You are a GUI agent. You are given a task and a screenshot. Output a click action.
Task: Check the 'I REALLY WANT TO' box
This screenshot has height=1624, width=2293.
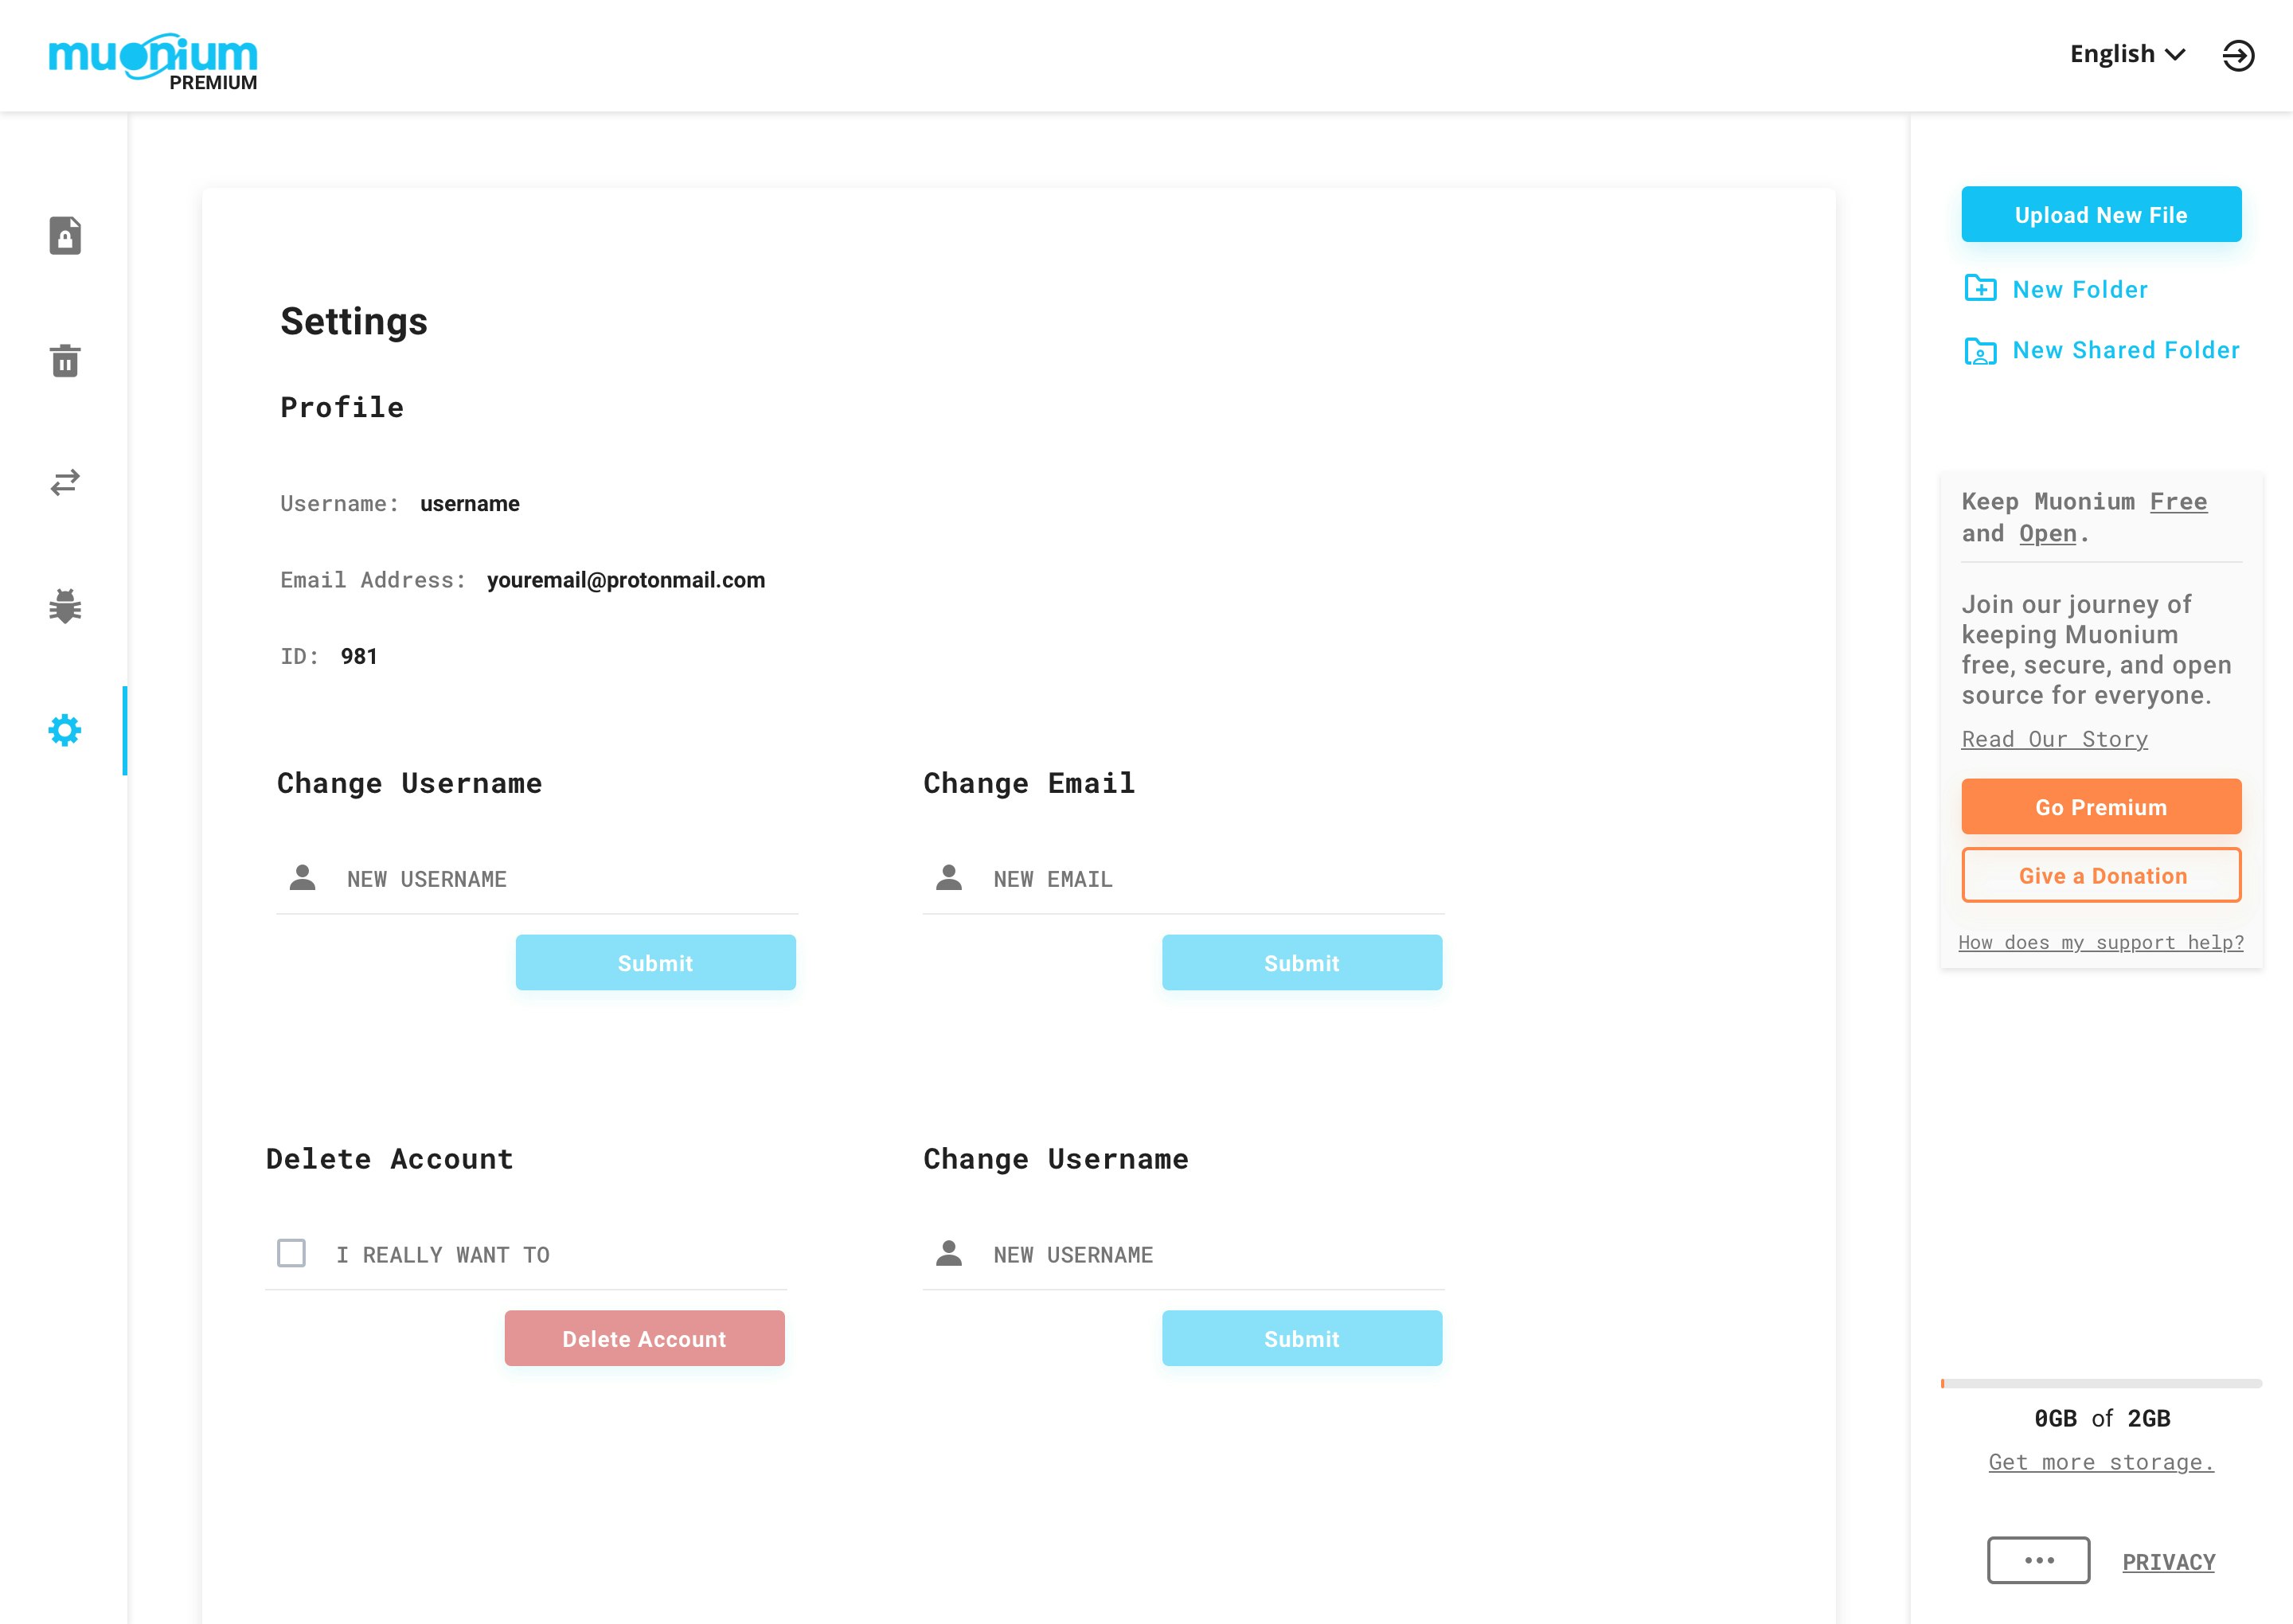pyautogui.click(x=291, y=1253)
